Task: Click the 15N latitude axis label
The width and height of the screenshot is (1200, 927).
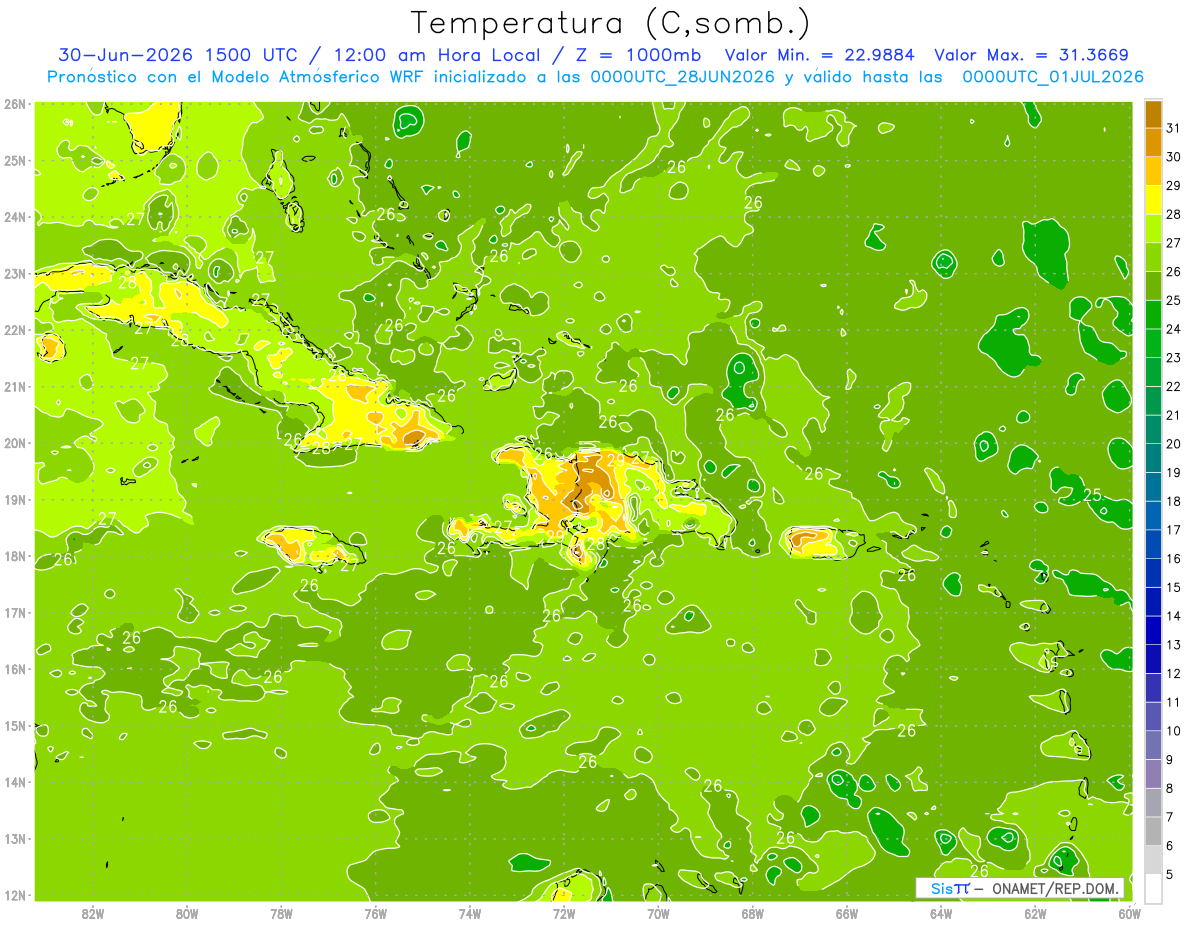Action: [x=15, y=725]
